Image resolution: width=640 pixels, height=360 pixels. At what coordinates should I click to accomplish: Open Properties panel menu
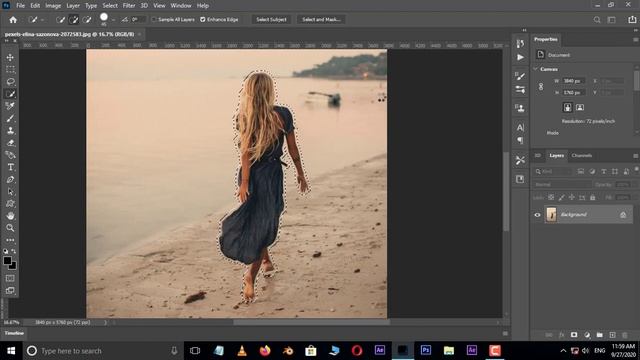pos(636,40)
